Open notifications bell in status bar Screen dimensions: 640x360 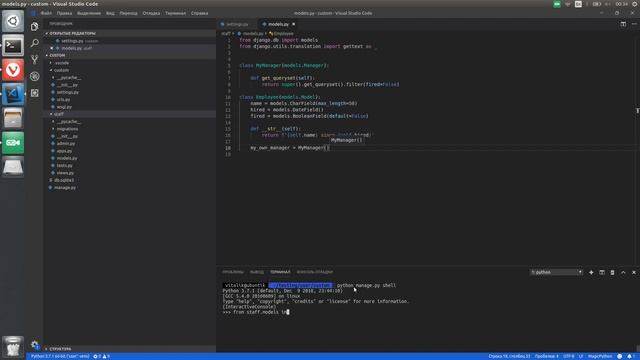click(x=630, y=356)
